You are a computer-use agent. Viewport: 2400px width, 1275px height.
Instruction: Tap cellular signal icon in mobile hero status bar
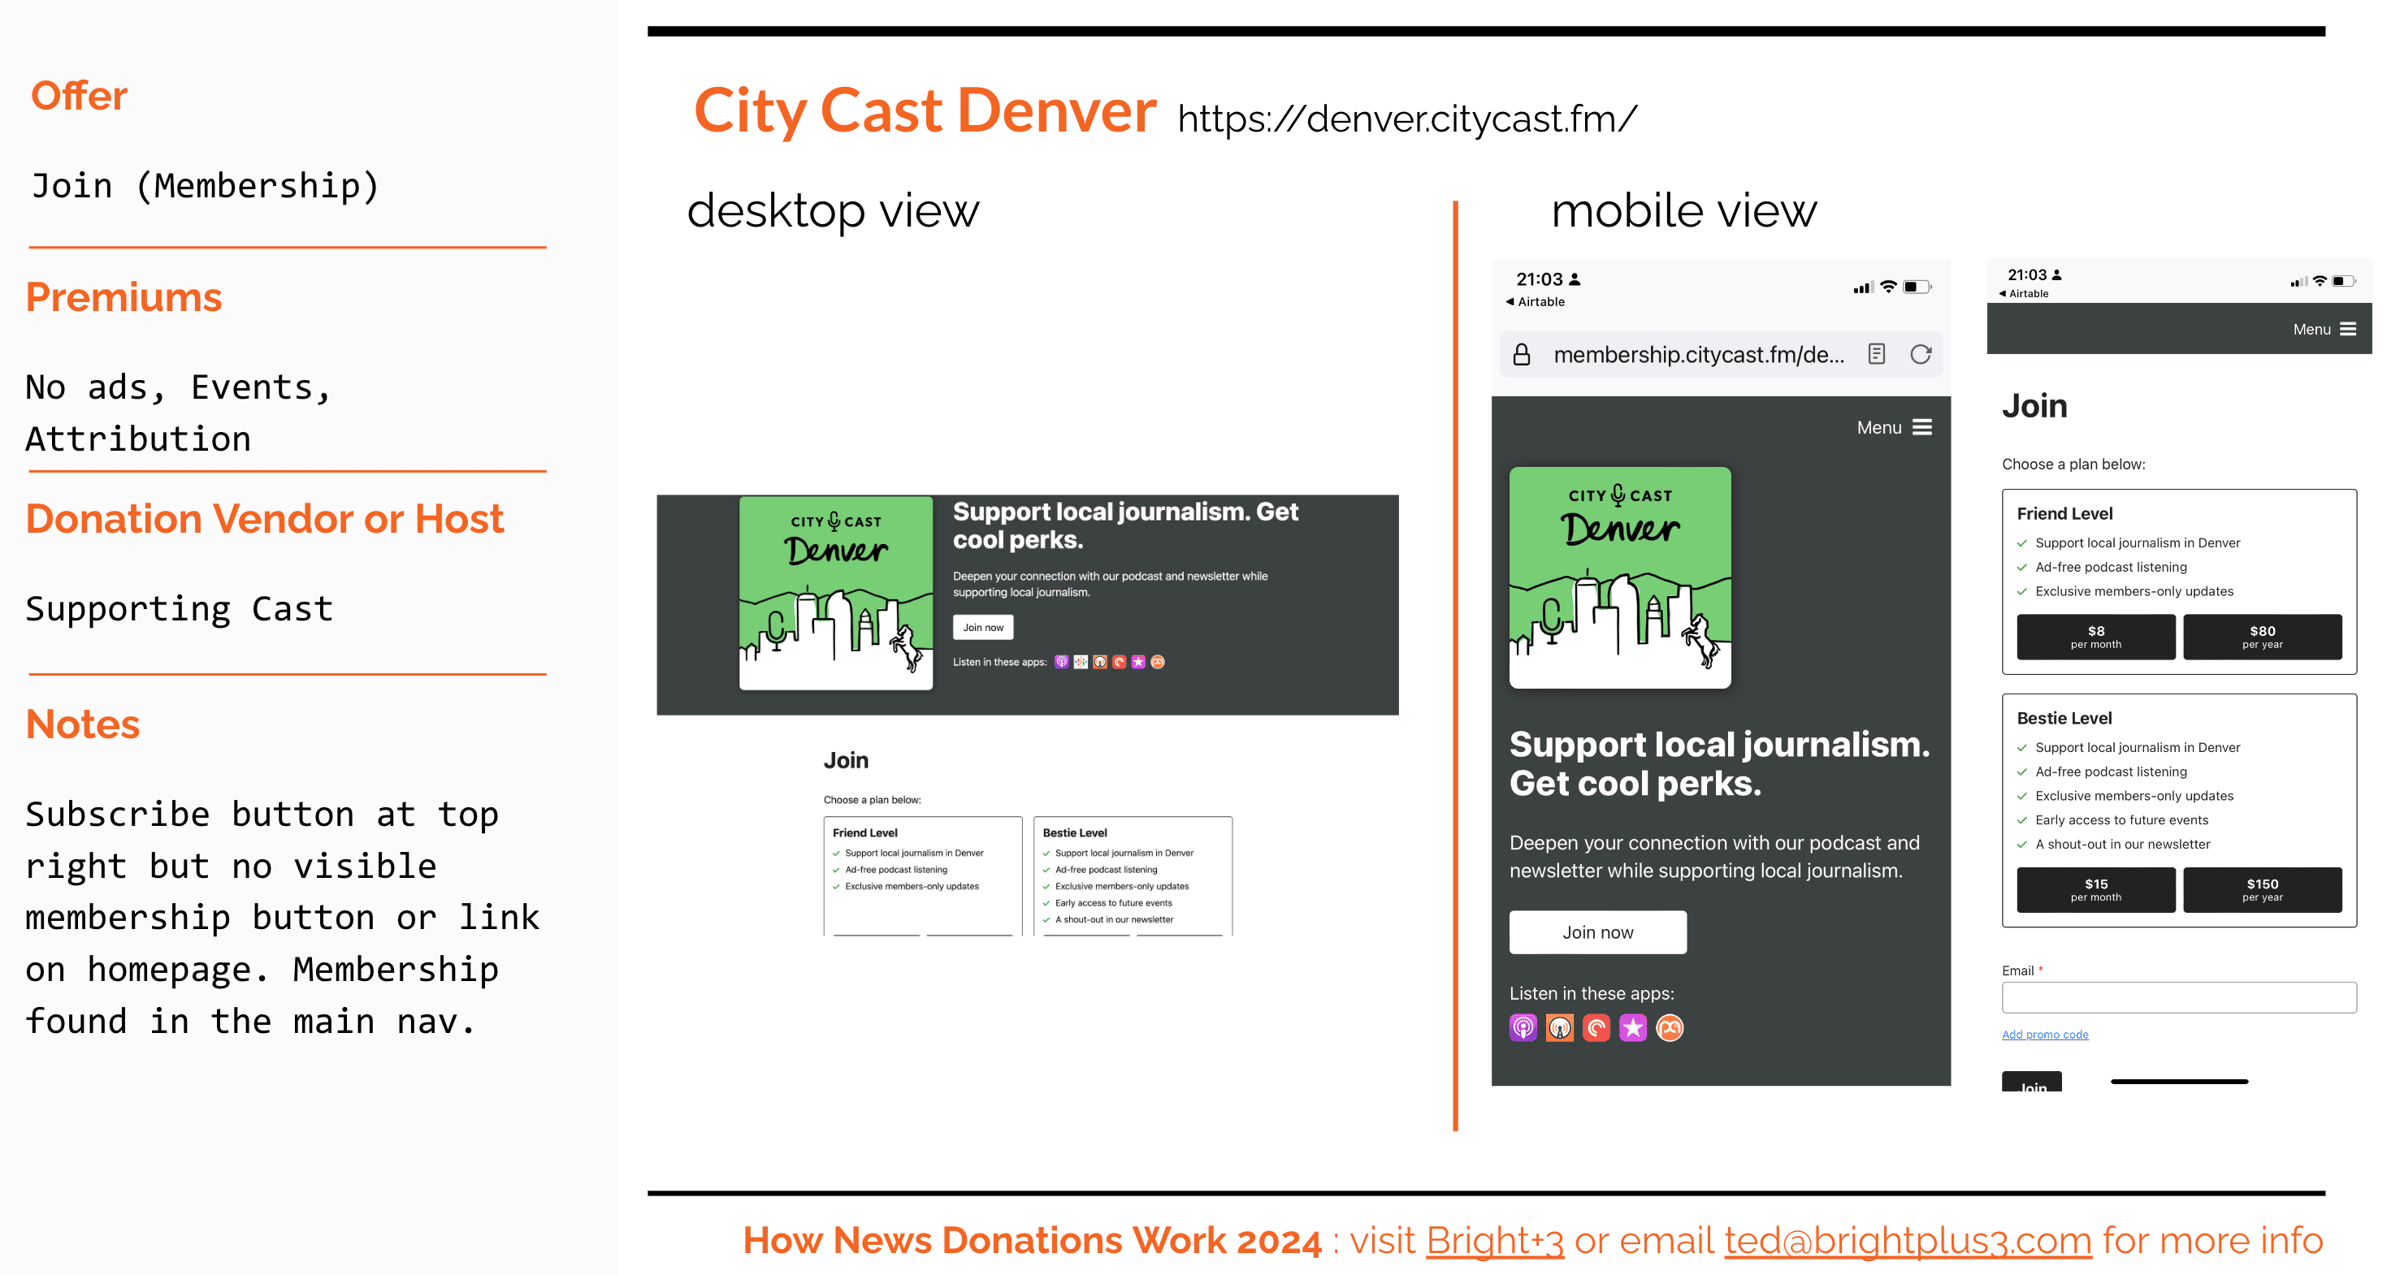pyautogui.click(x=1862, y=288)
